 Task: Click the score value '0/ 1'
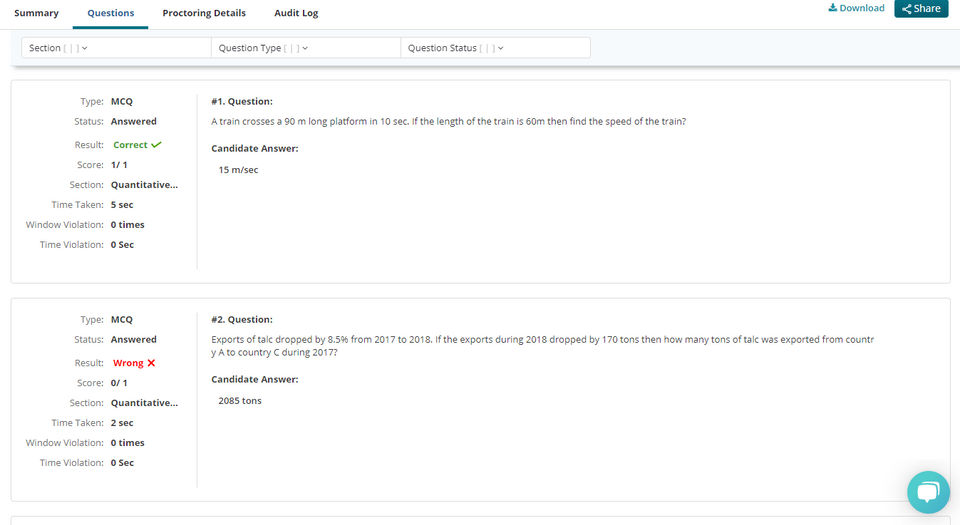(119, 383)
